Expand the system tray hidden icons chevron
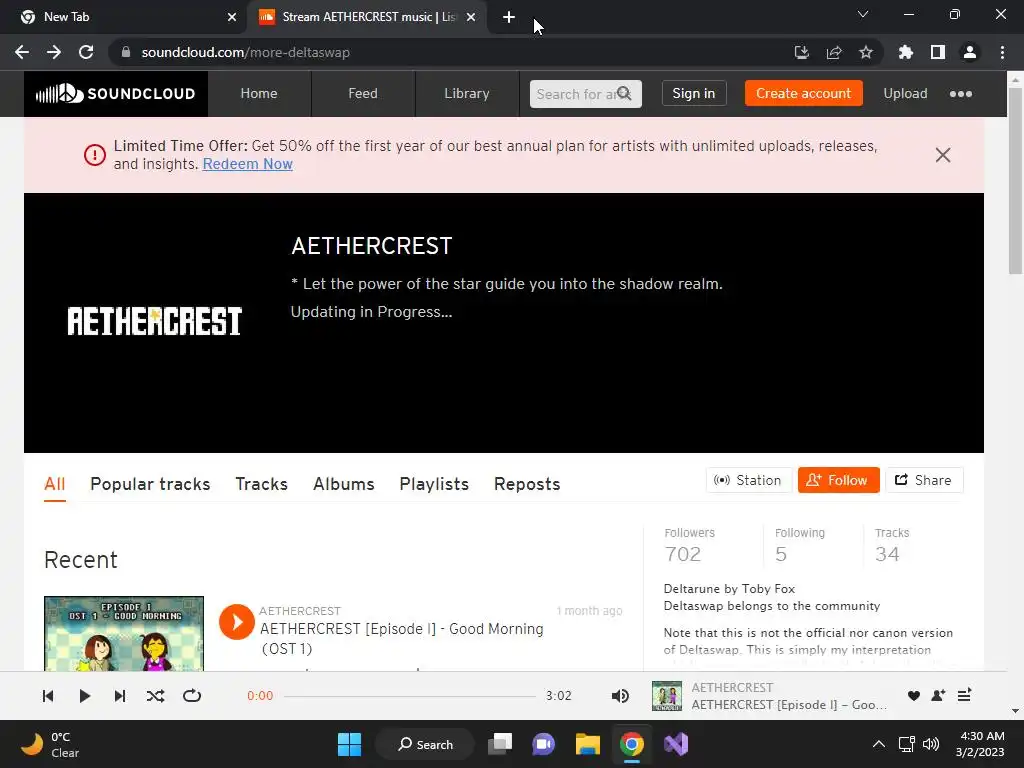Viewport: 1024px width, 768px height. [x=879, y=744]
